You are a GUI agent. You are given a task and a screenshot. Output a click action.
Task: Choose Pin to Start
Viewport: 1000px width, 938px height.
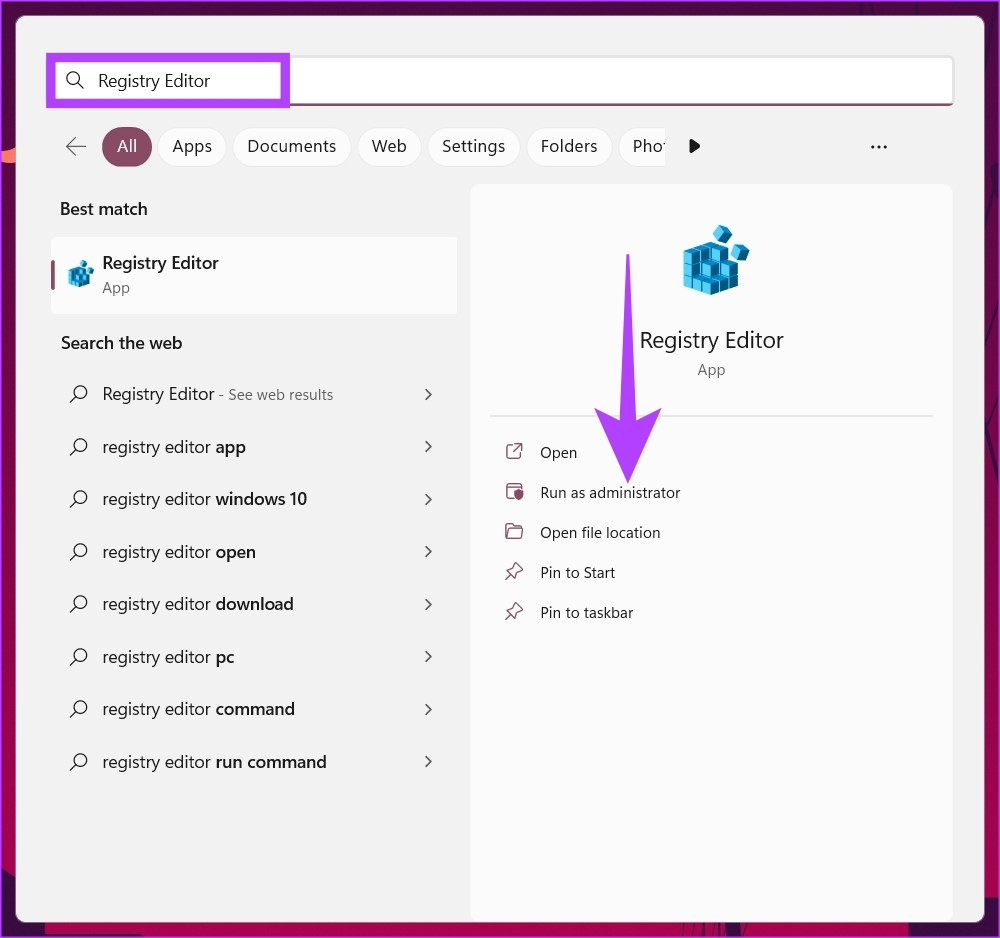coord(577,573)
